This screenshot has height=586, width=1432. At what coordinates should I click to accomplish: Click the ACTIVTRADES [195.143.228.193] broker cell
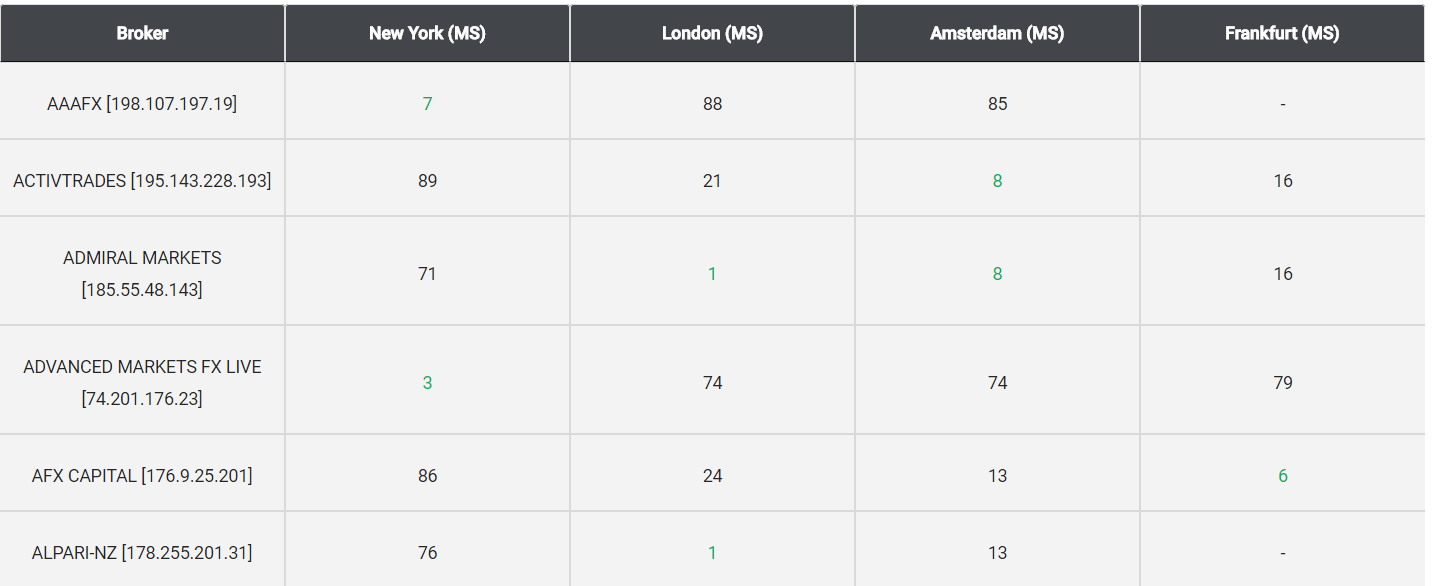(x=142, y=179)
